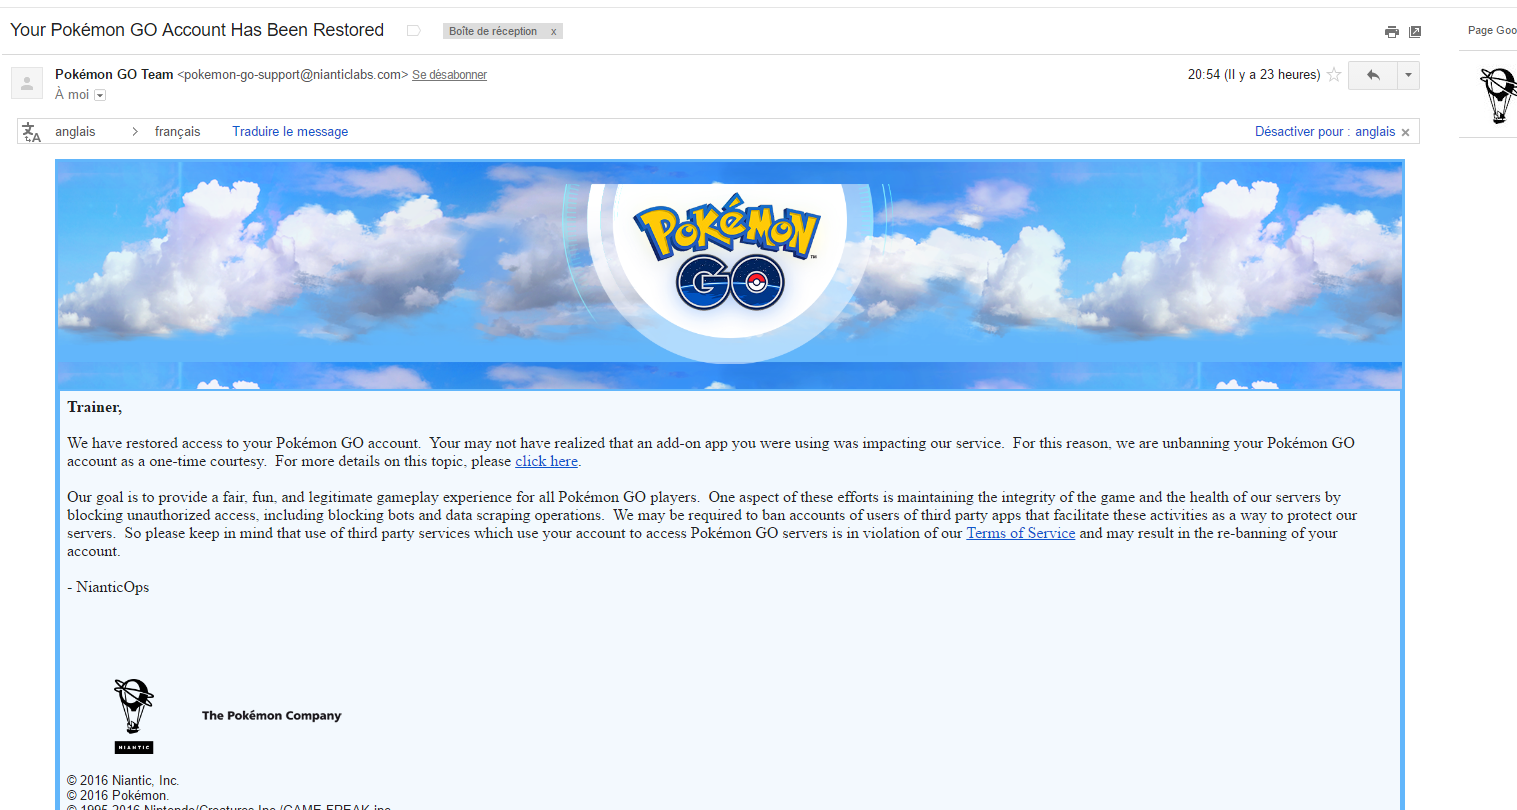Toggle the importance marker beside subject

point(413,31)
